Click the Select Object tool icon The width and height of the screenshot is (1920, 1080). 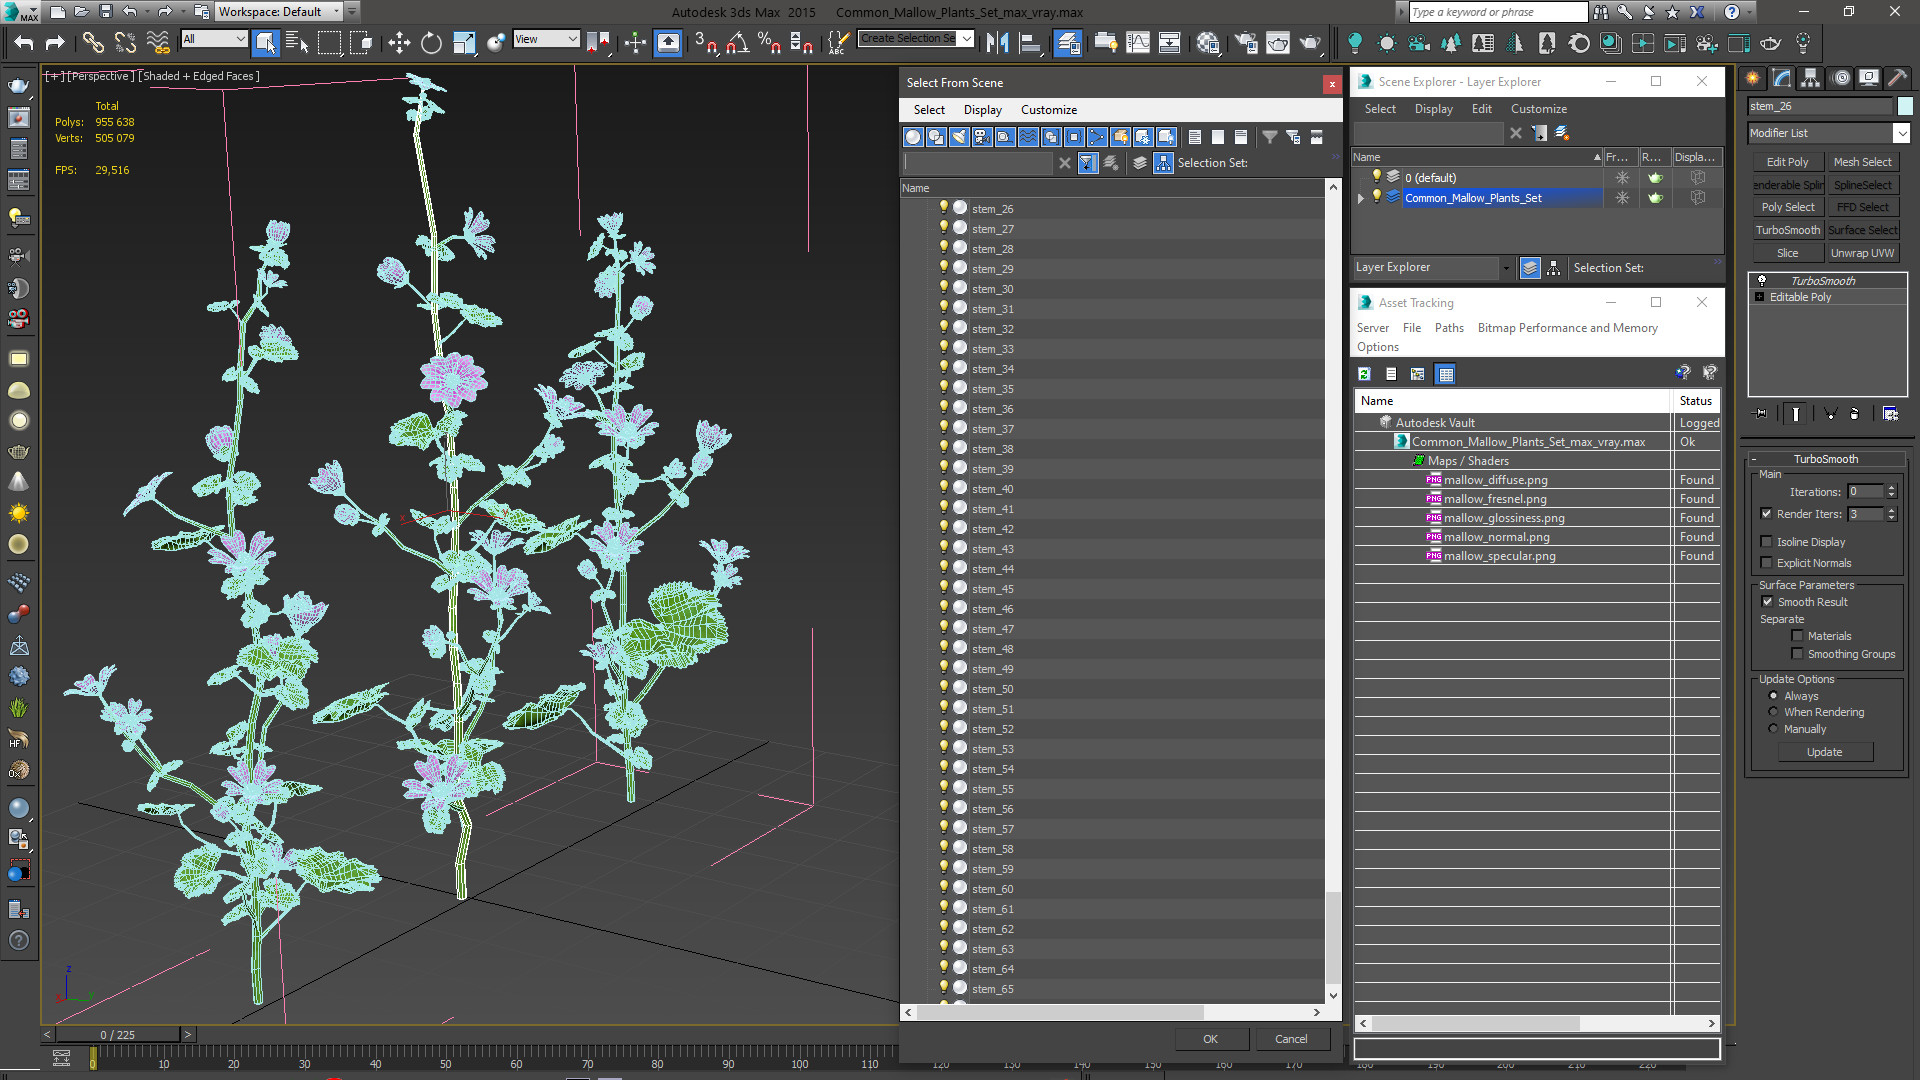tap(265, 42)
